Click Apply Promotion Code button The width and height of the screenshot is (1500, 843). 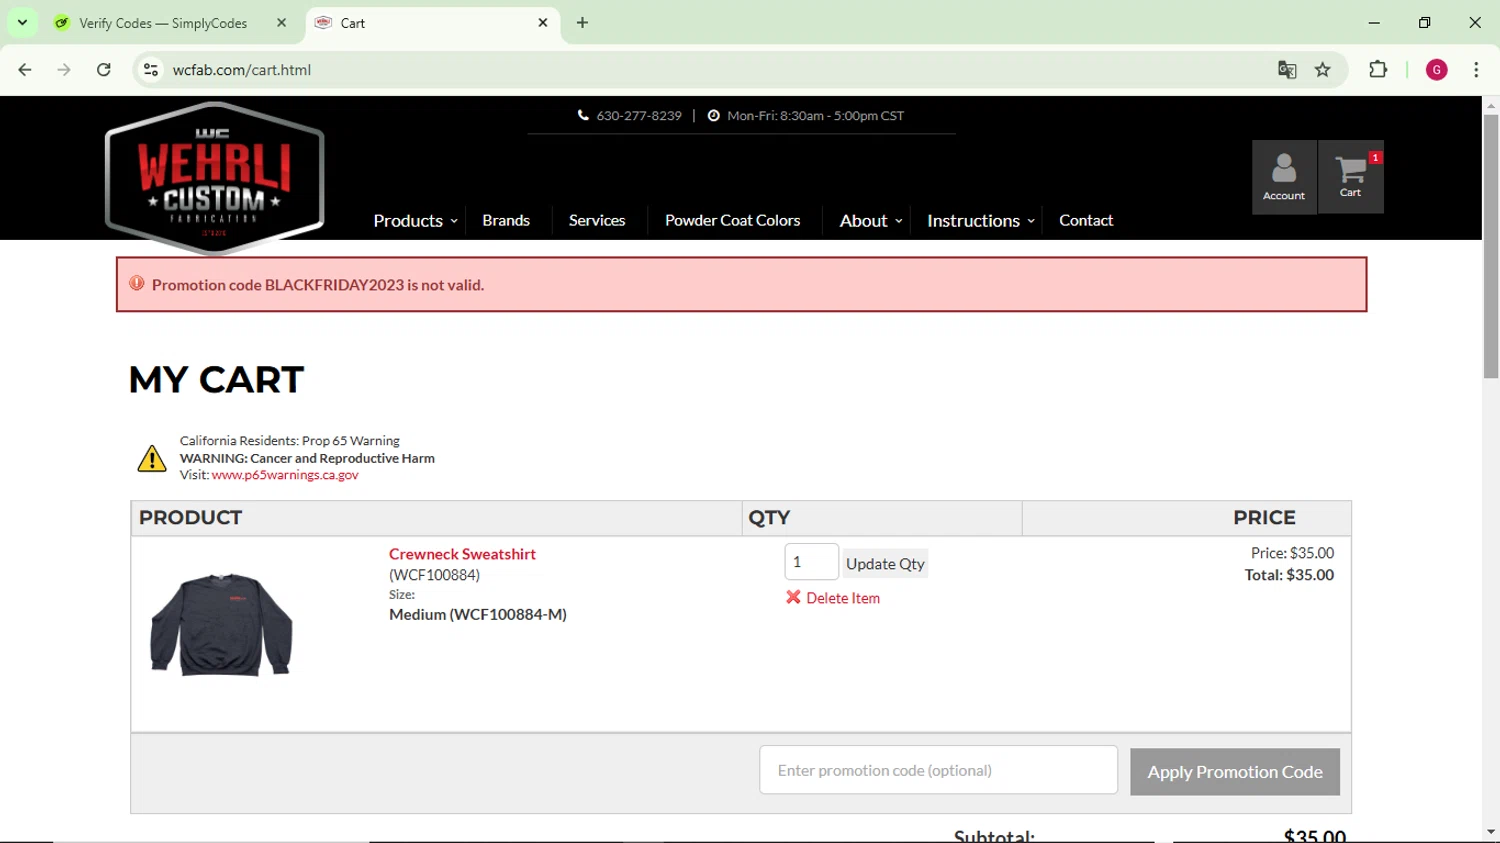pyautogui.click(x=1235, y=772)
